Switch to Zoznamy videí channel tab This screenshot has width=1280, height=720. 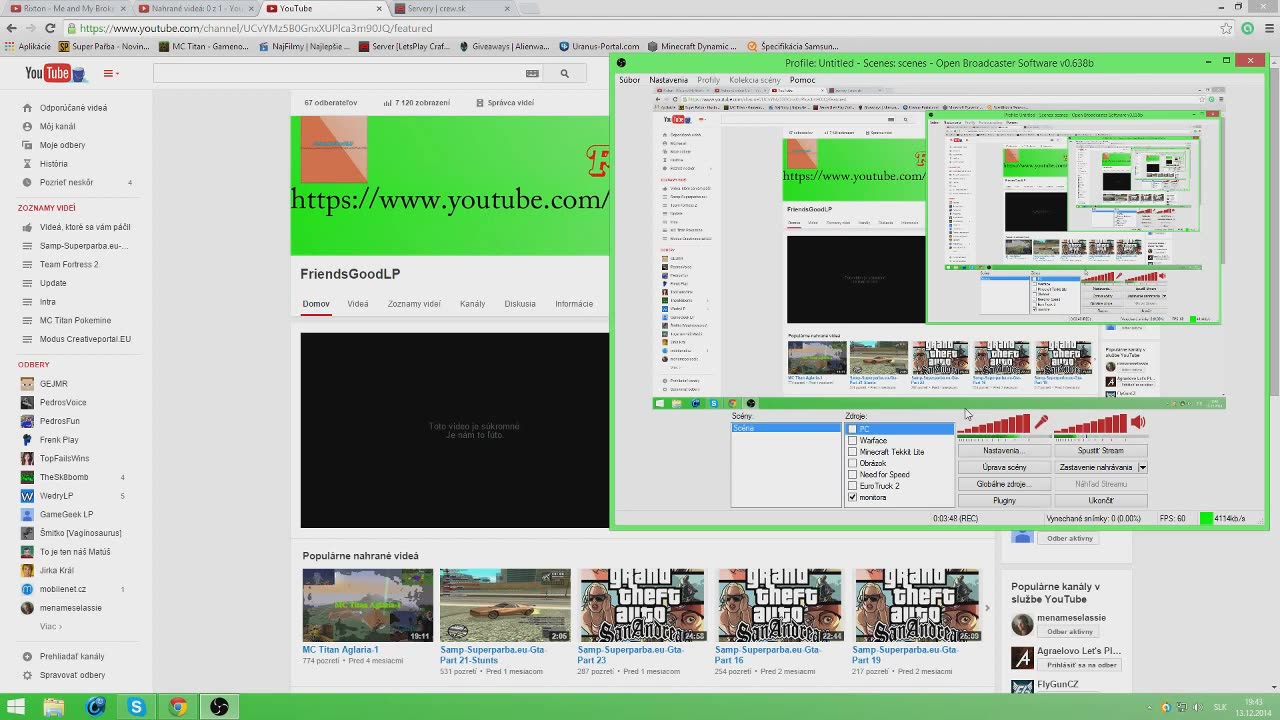click(414, 304)
